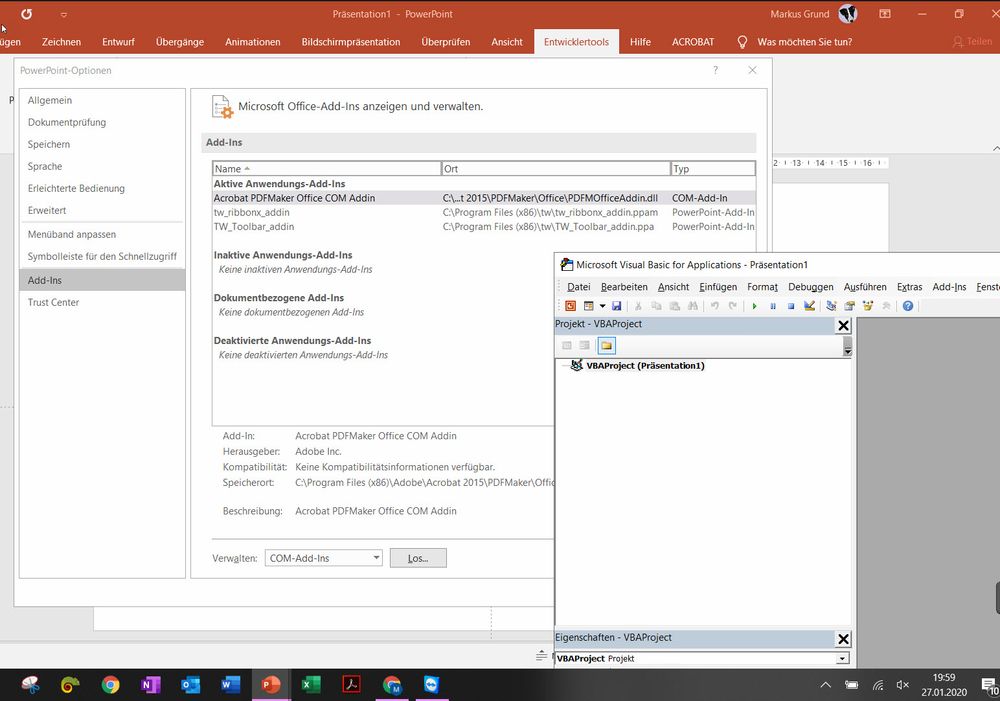The height and width of the screenshot is (701, 1000).
Task: Click the View Object icon in Project panel
Action: [584, 346]
